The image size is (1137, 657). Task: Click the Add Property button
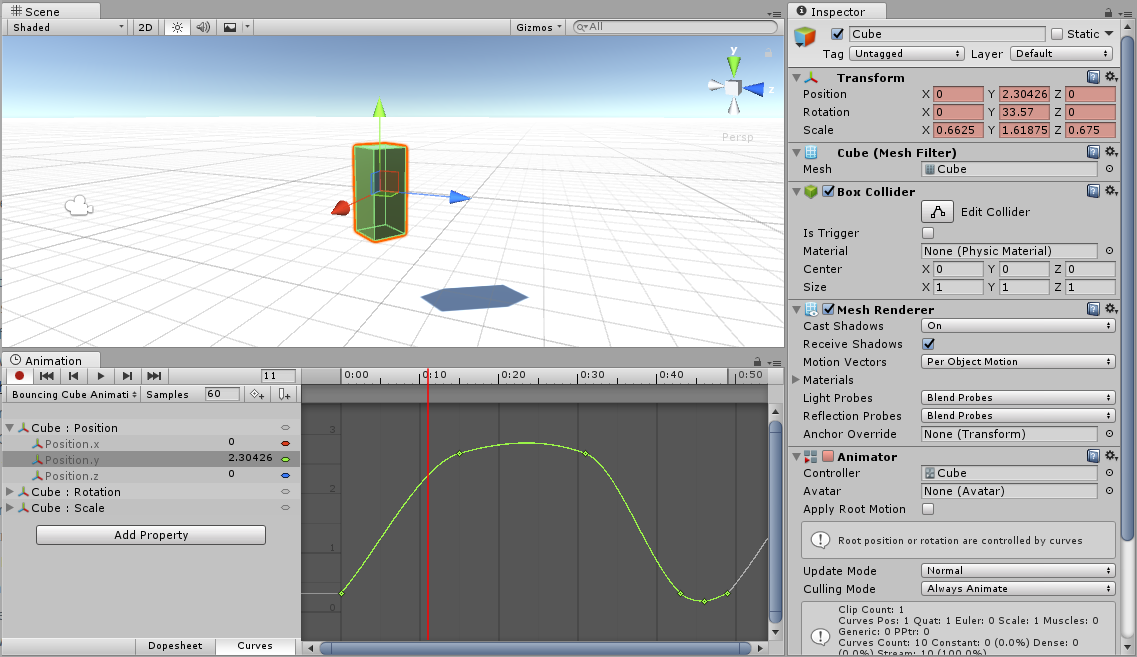click(x=150, y=535)
